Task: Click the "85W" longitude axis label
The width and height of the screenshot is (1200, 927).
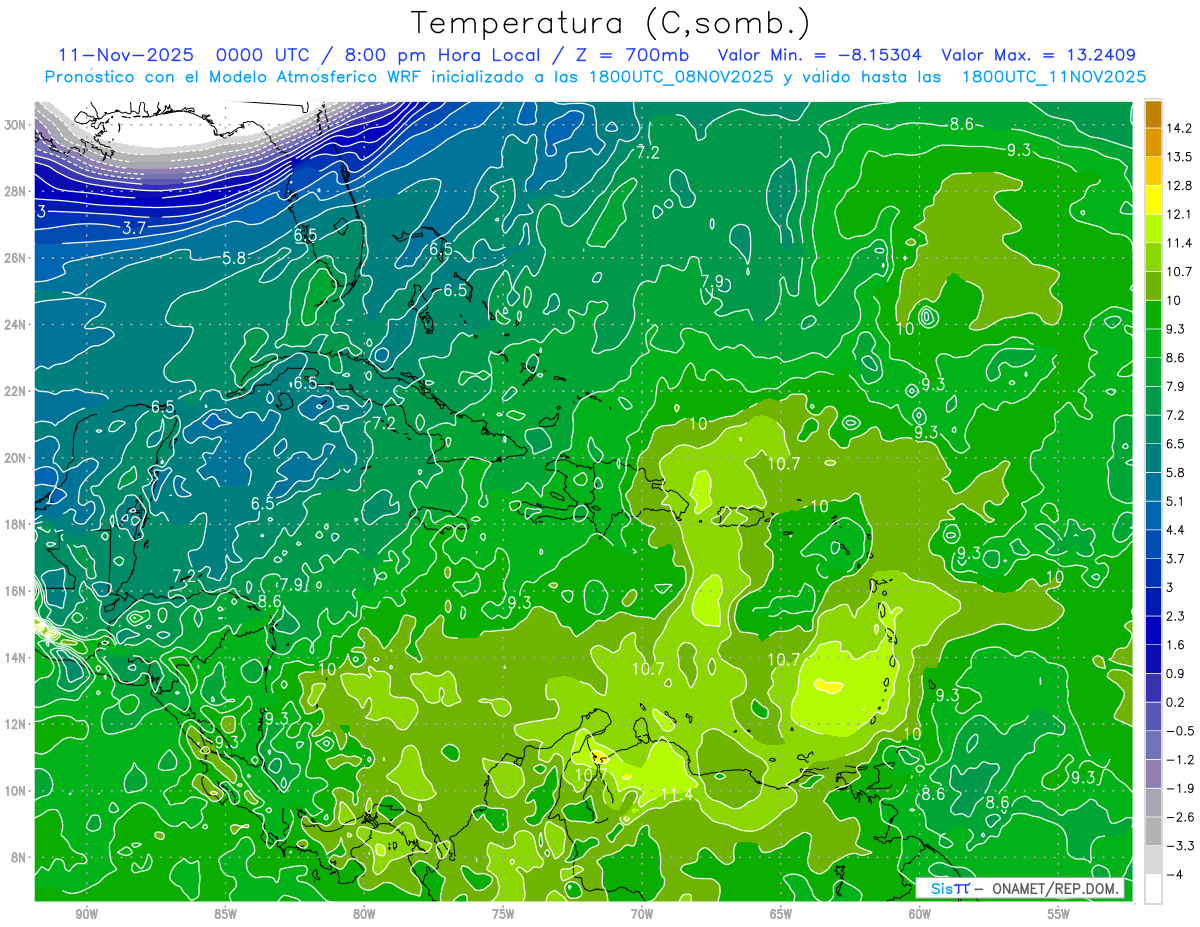Action: 225,915
